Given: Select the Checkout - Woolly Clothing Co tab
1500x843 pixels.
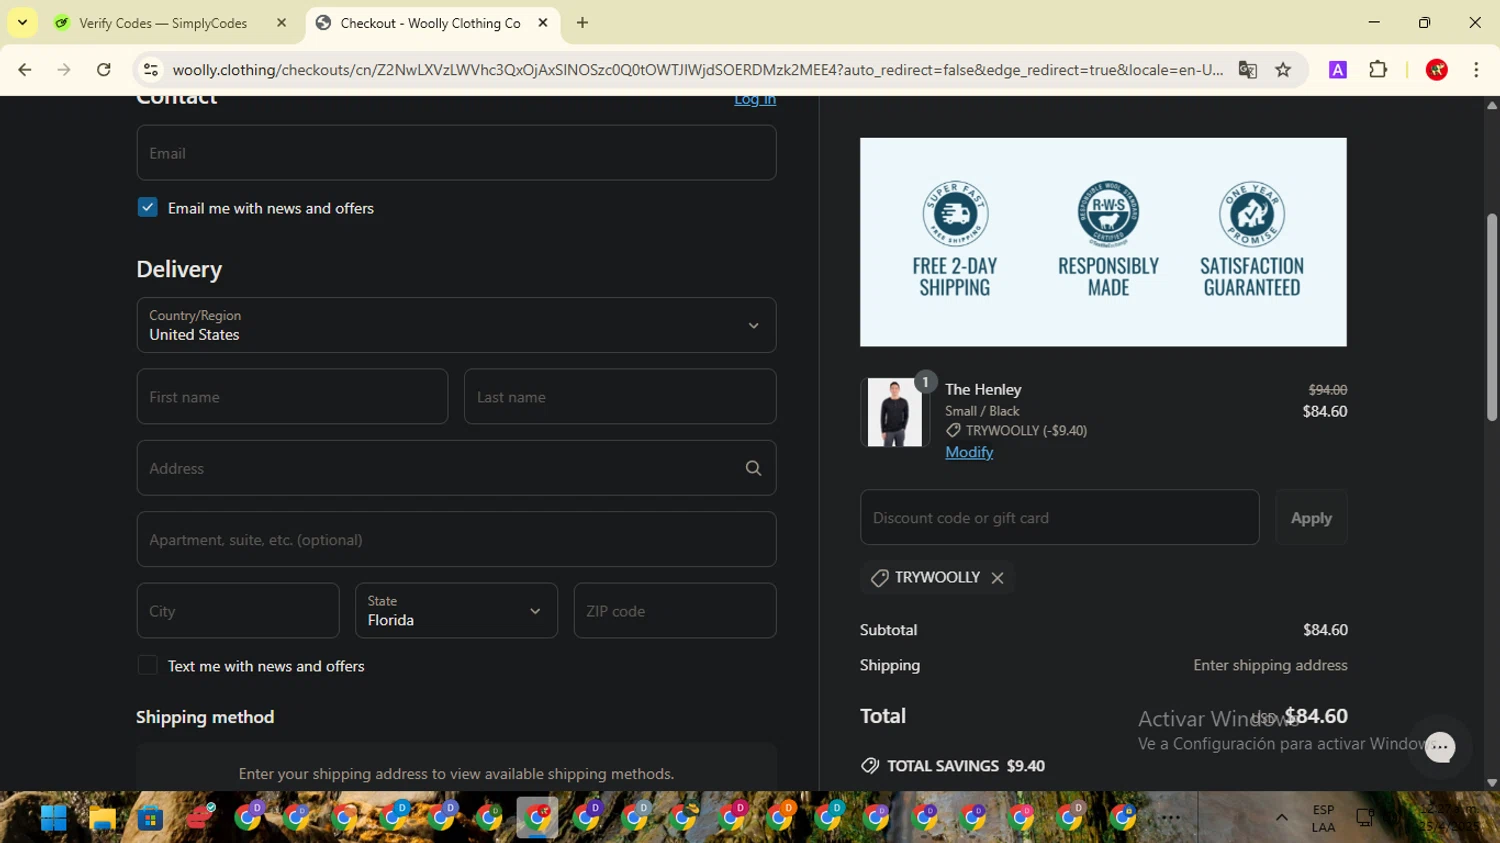Looking at the screenshot, I should click(430, 23).
